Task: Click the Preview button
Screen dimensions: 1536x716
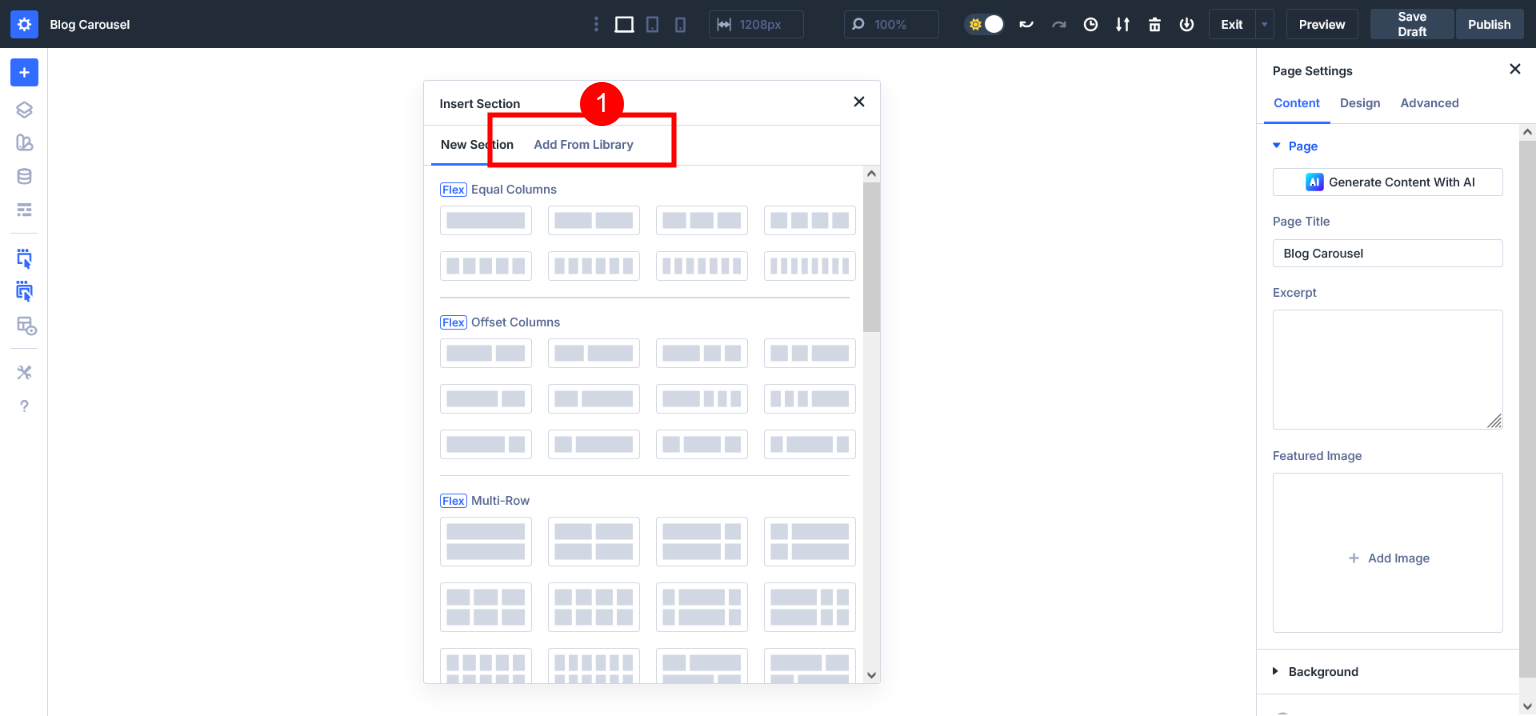Action: tap(1322, 24)
